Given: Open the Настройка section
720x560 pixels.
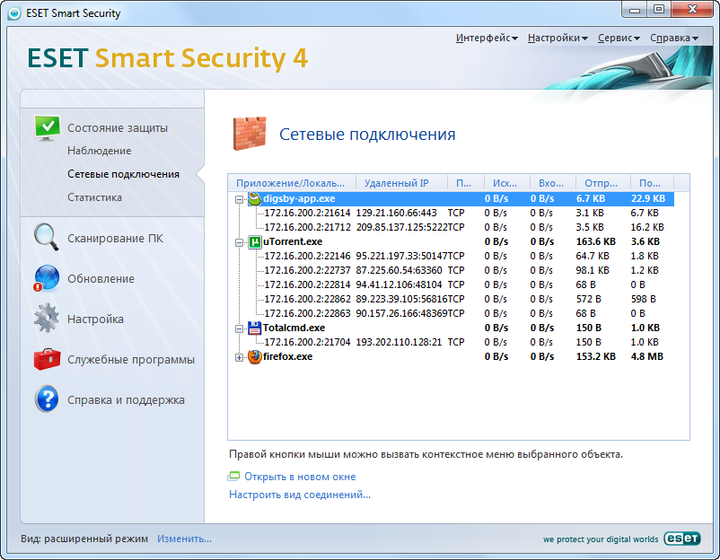Looking at the screenshot, I should point(95,319).
